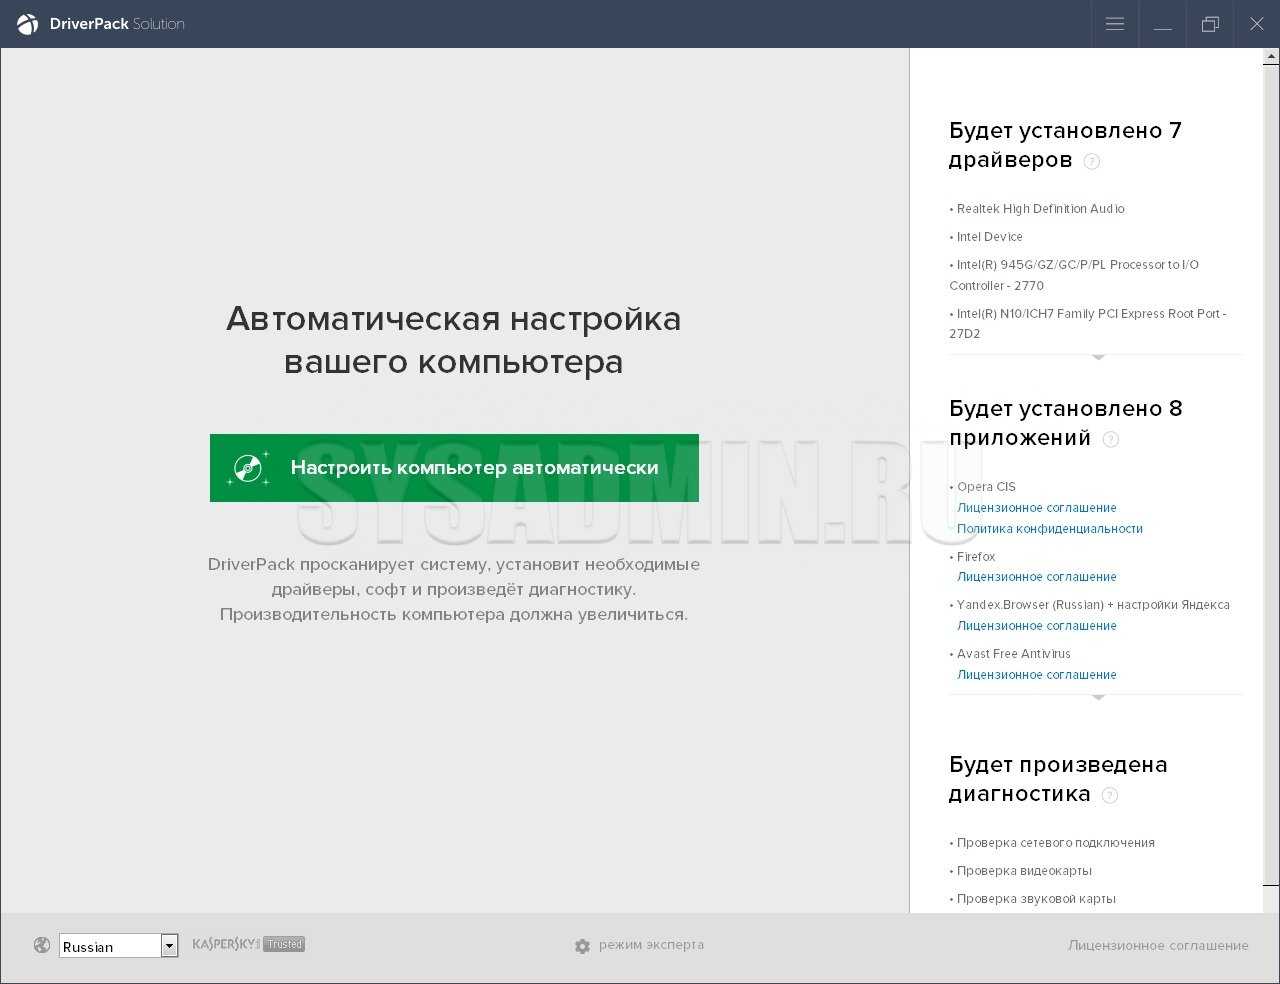Click help icon next to drivers heading
Screen dimensions: 1280x984
[1092, 161]
